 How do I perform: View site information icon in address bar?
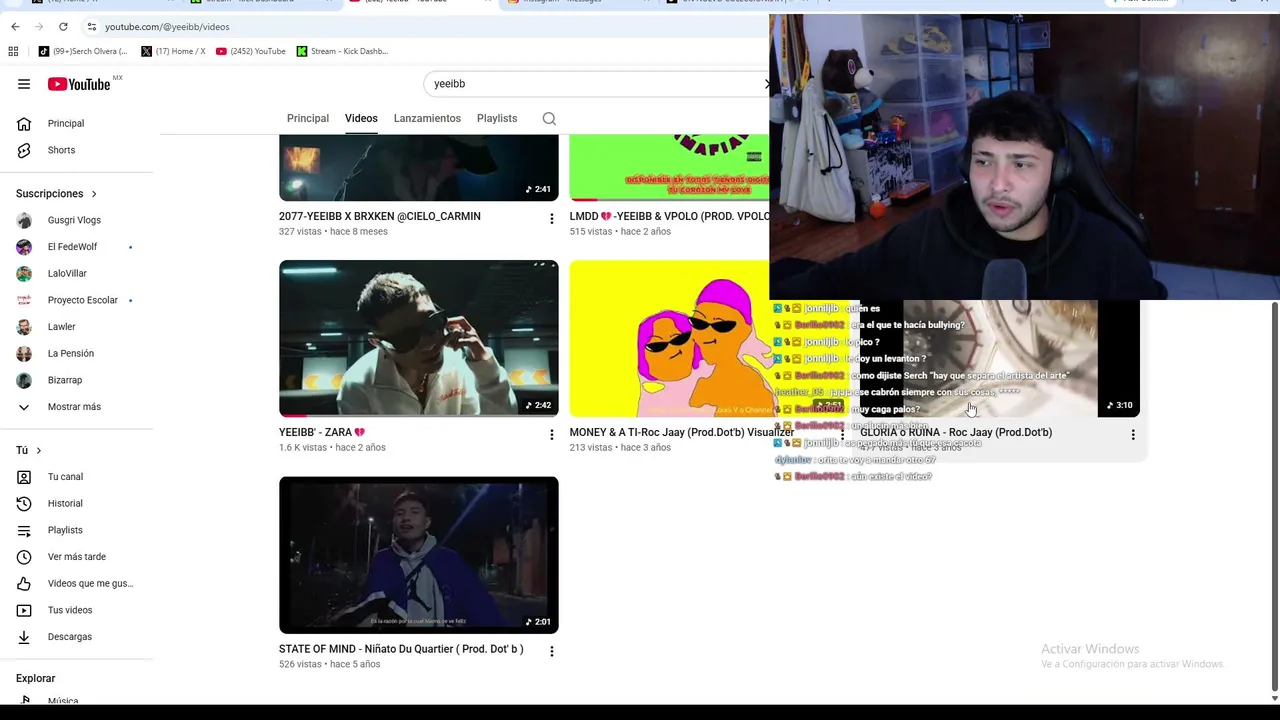[x=91, y=27]
